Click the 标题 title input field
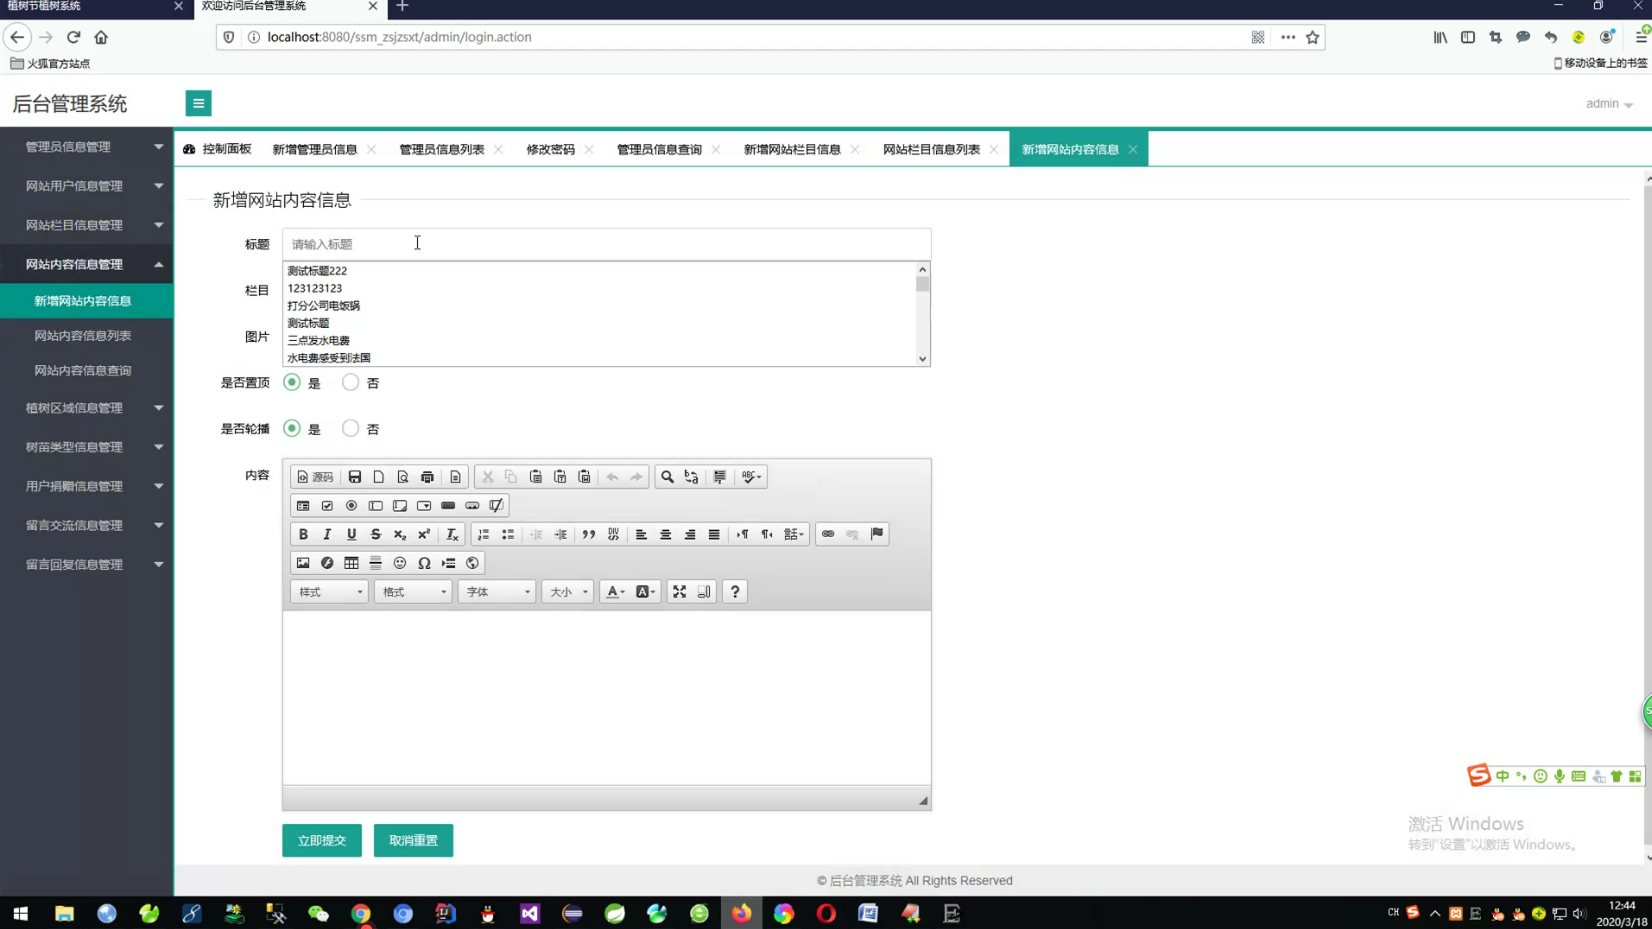The image size is (1652, 929). point(606,244)
